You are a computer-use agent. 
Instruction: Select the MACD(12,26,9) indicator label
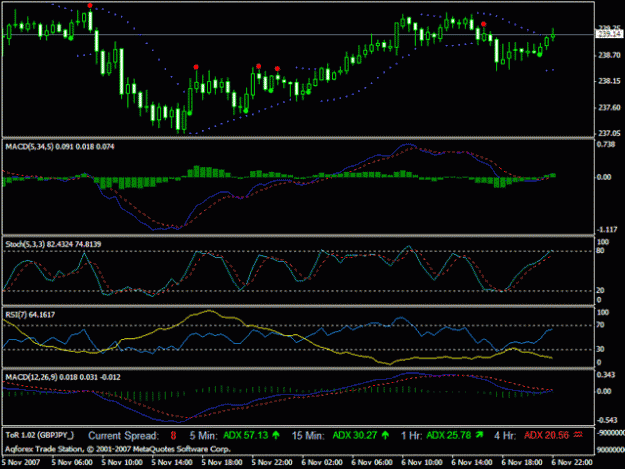[63, 377]
